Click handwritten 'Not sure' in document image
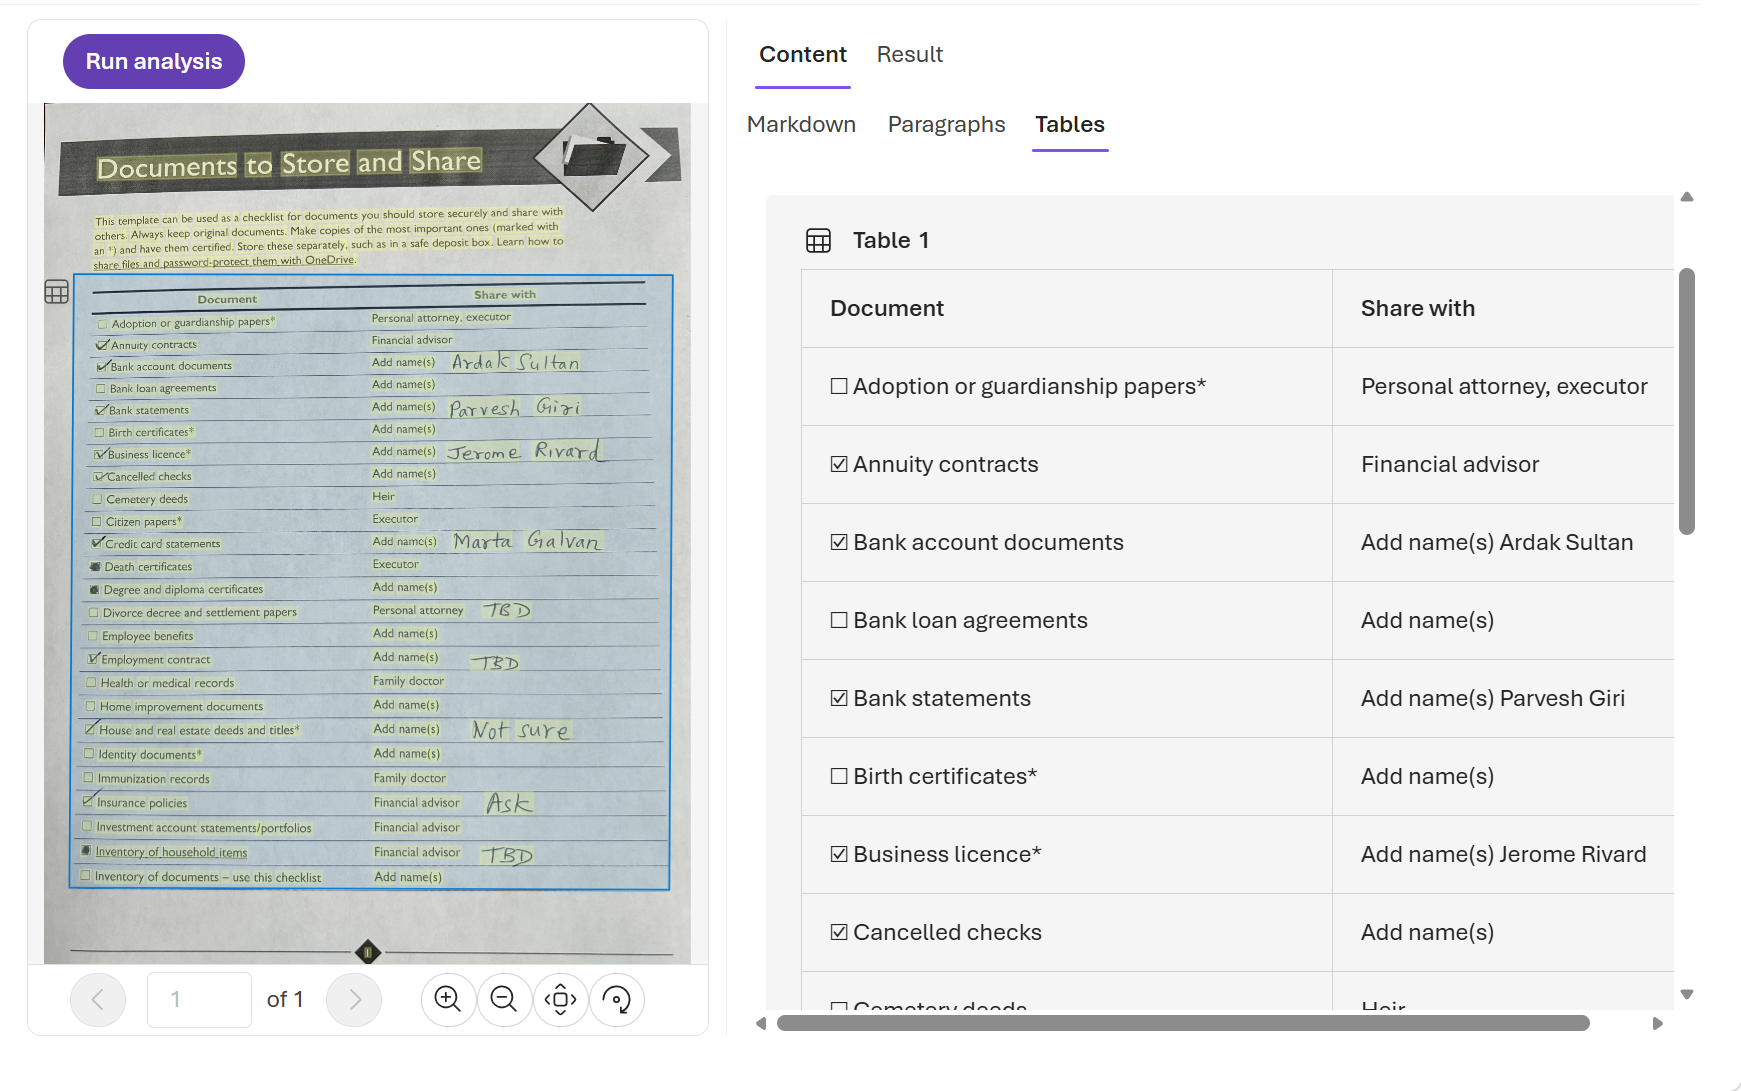Viewport: 1741px width, 1091px height. click(521, 730)
